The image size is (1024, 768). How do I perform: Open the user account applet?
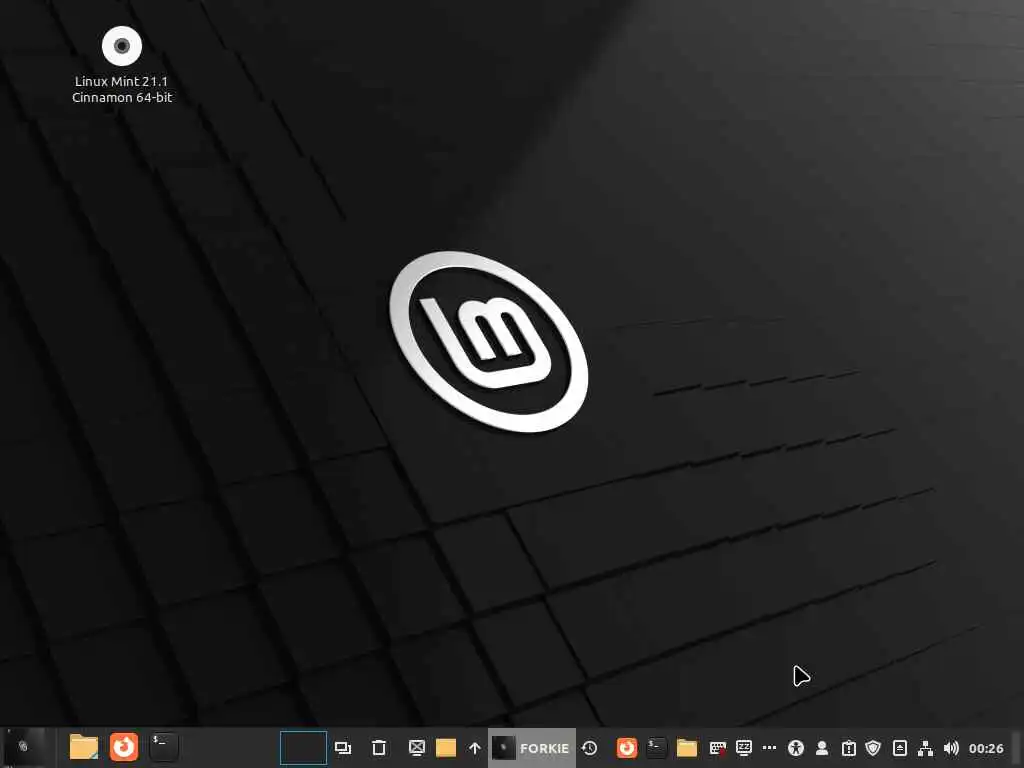(822, 748)
